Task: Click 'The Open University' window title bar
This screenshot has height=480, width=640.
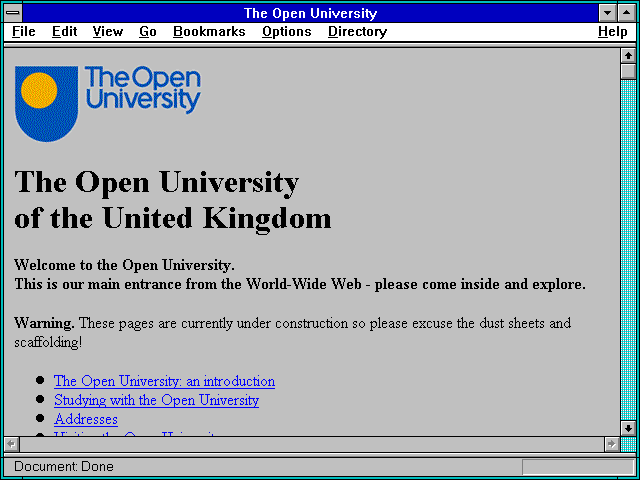Action: point(310,13)
